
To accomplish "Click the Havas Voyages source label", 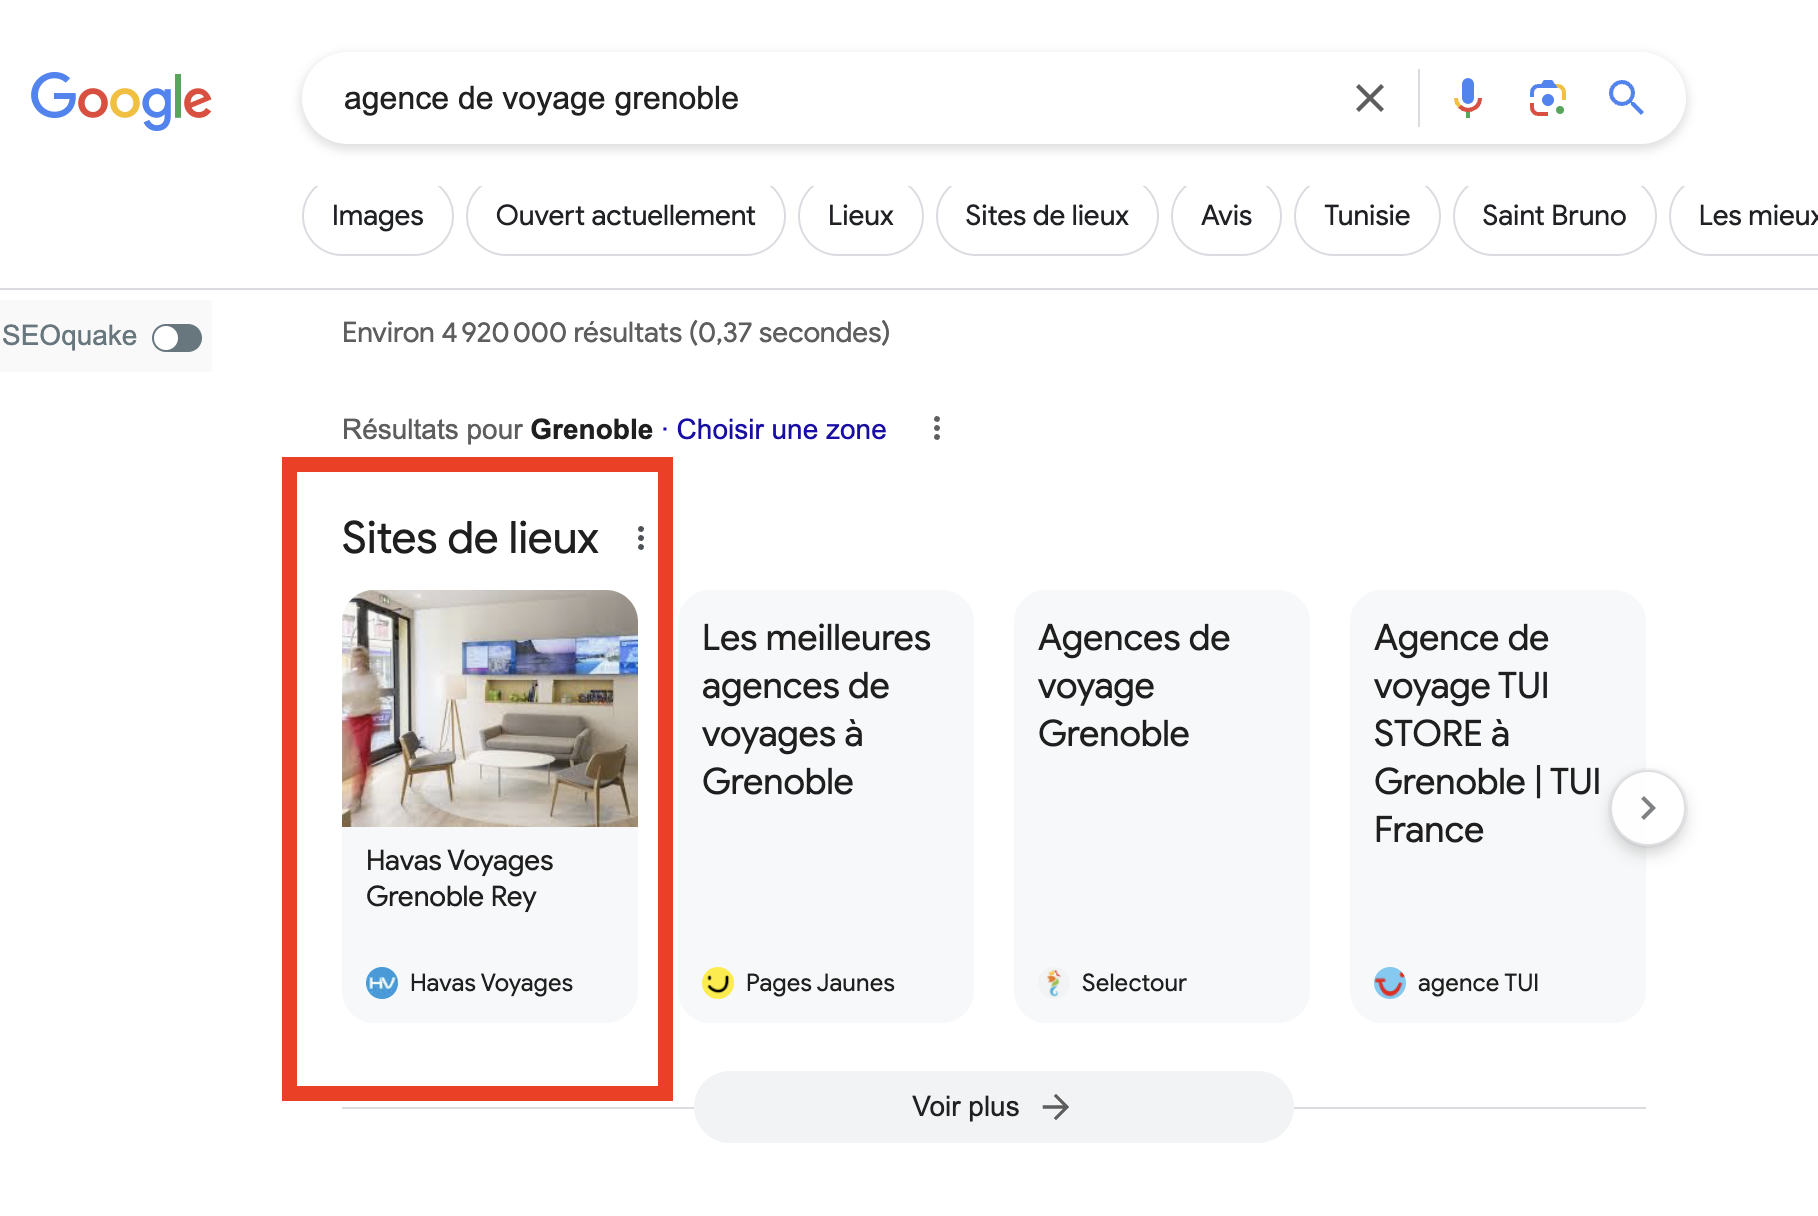I will pos(491,983).
